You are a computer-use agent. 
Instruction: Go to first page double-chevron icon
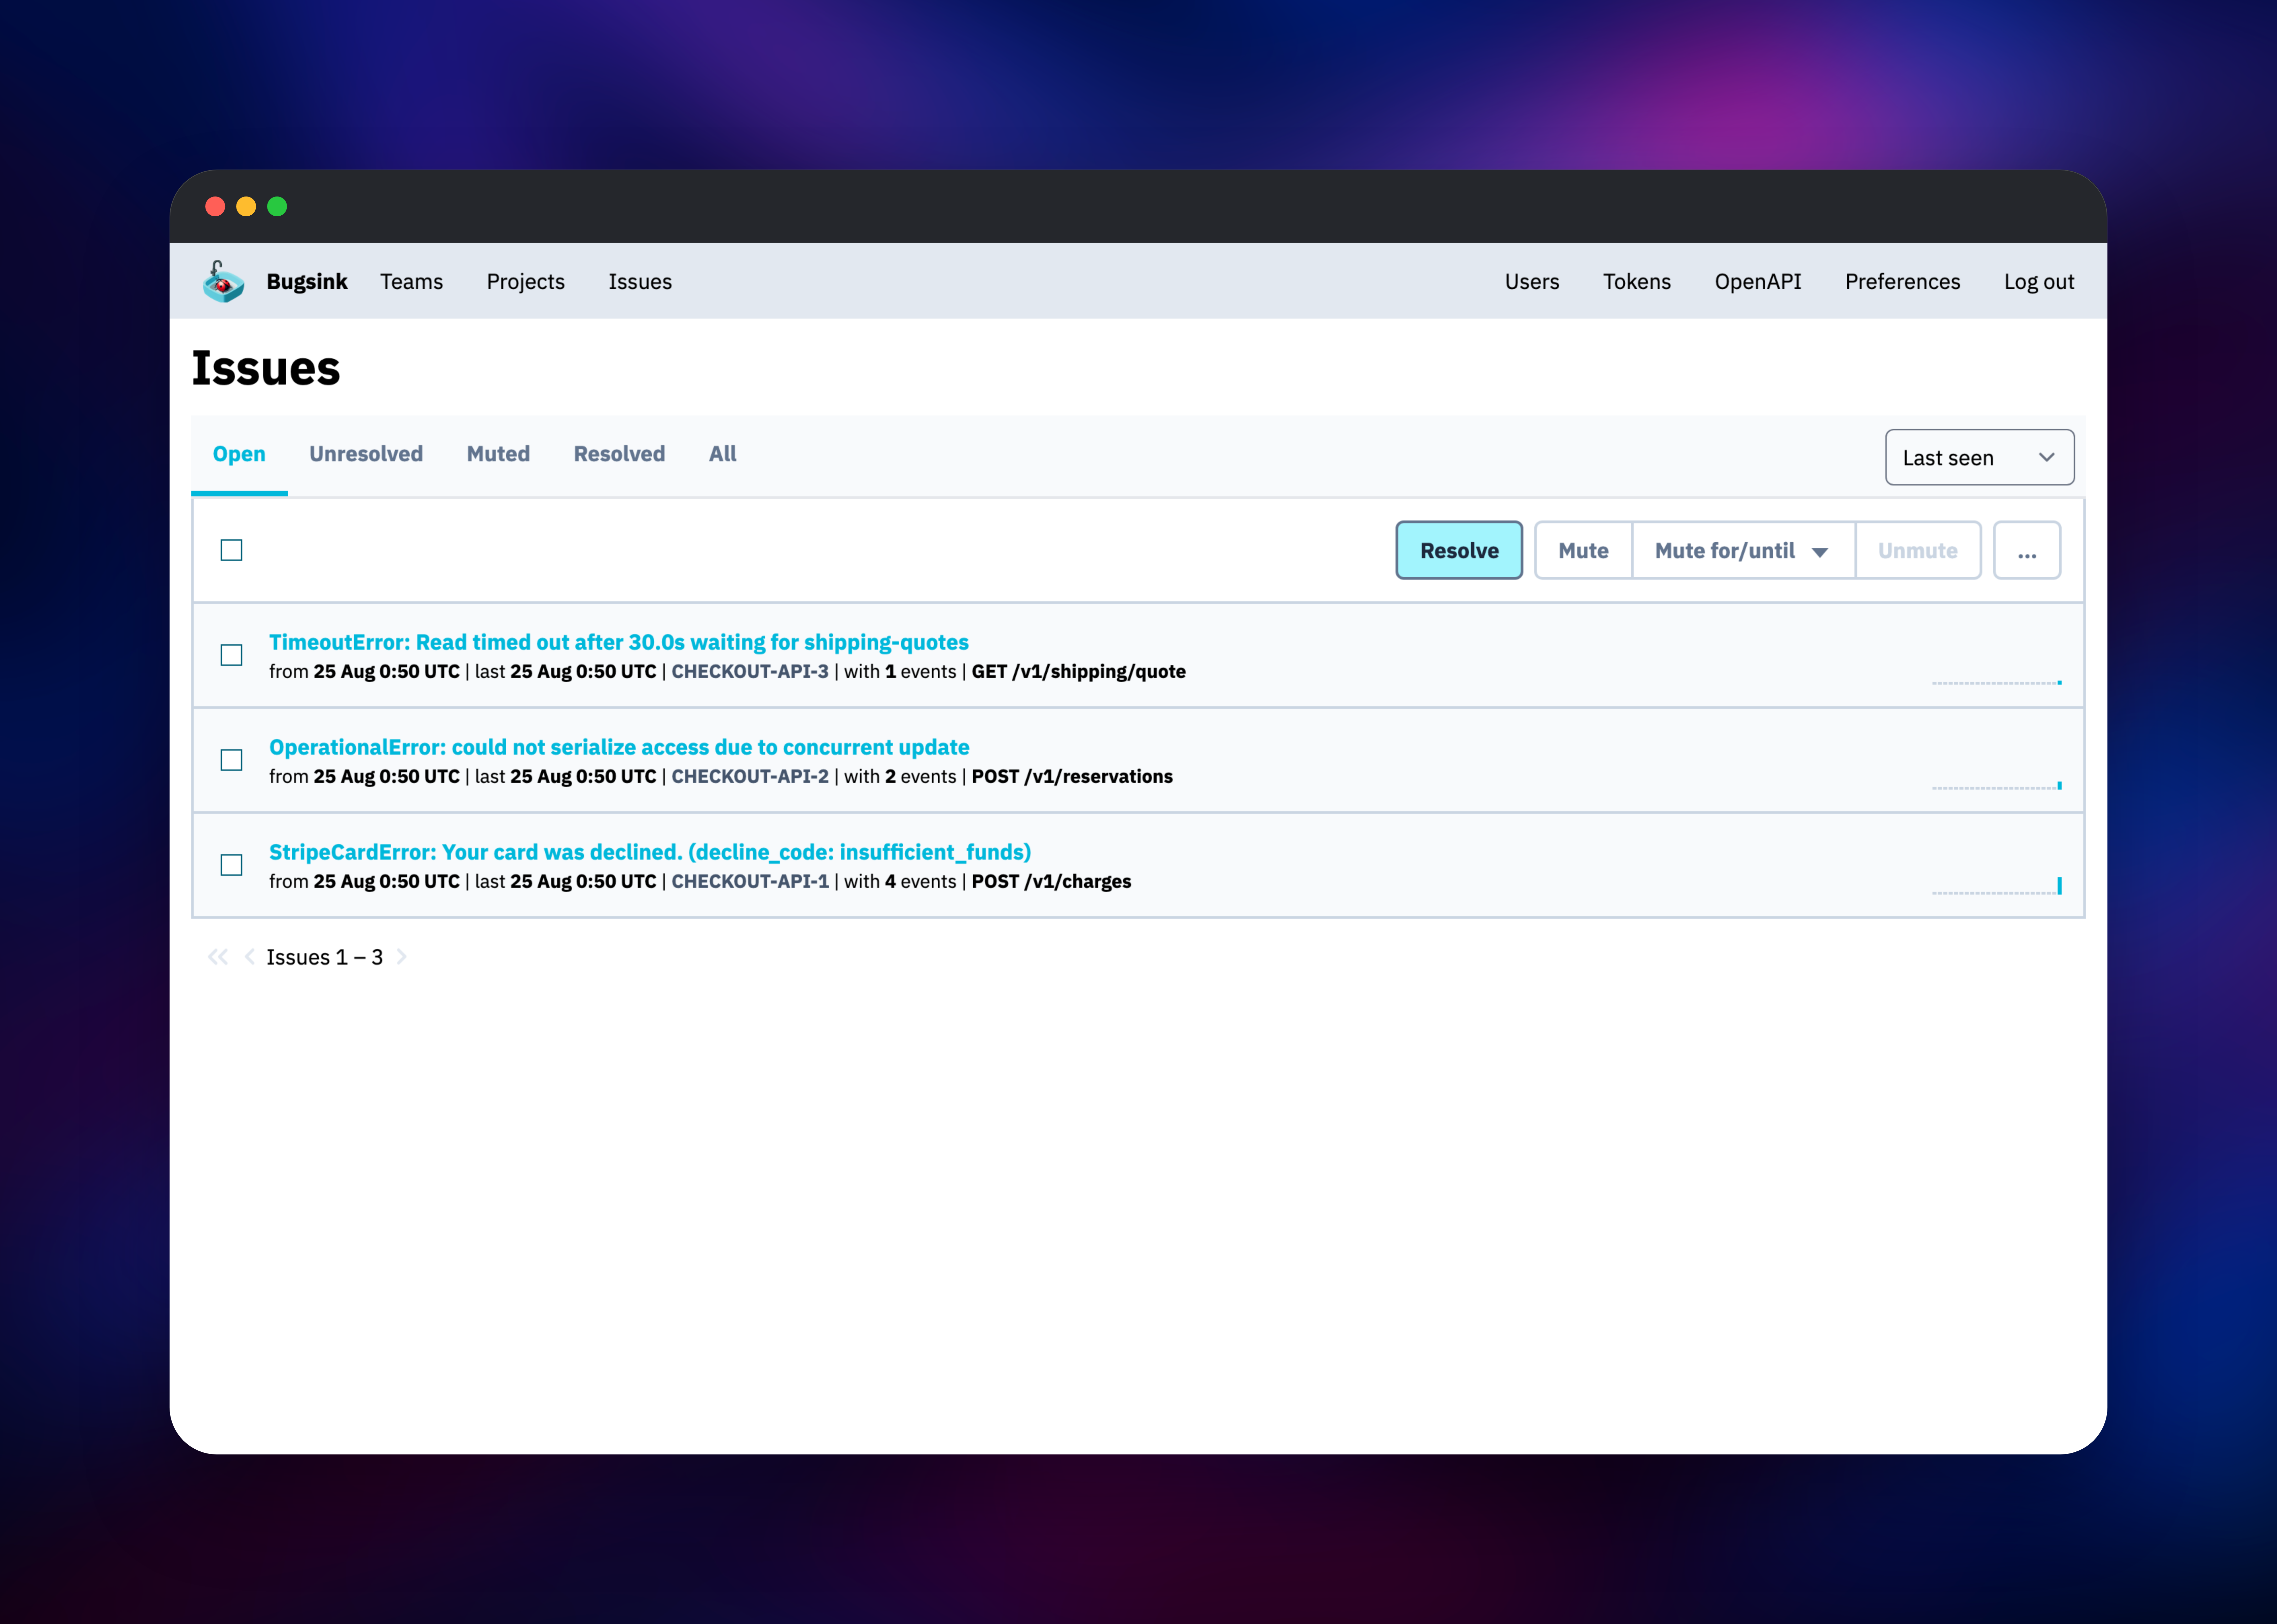[218, 957]
